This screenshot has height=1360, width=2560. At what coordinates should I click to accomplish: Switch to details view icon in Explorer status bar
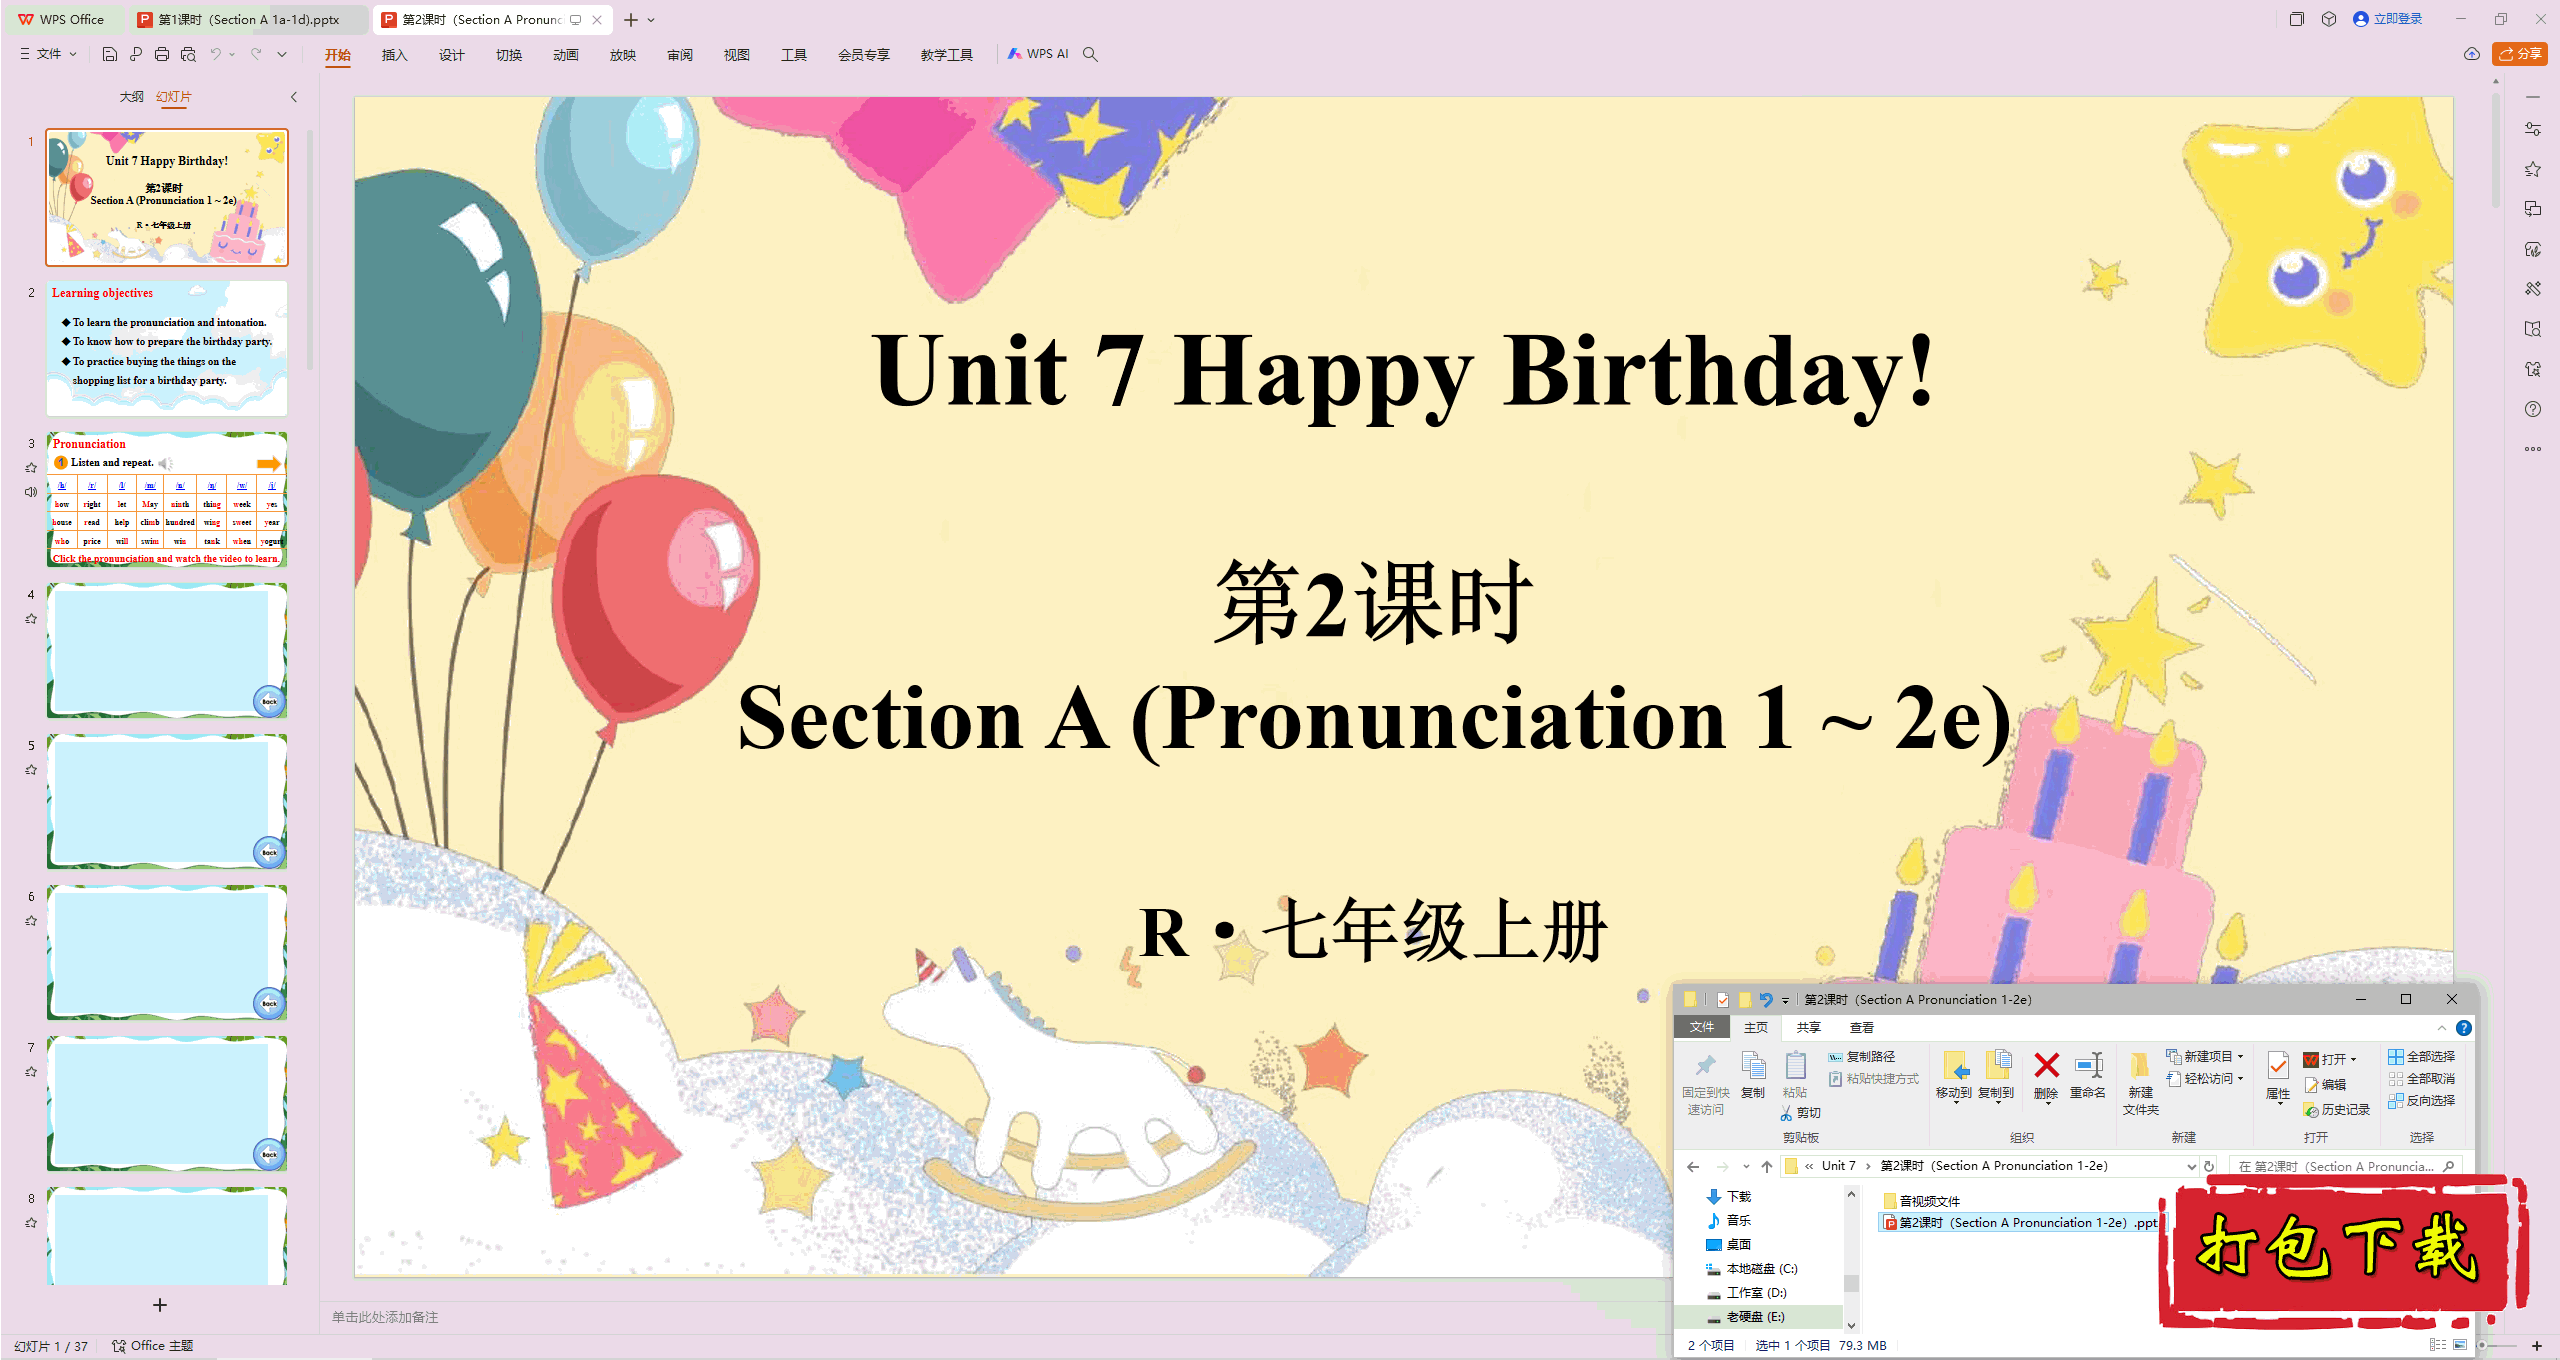[2438, 1345]
